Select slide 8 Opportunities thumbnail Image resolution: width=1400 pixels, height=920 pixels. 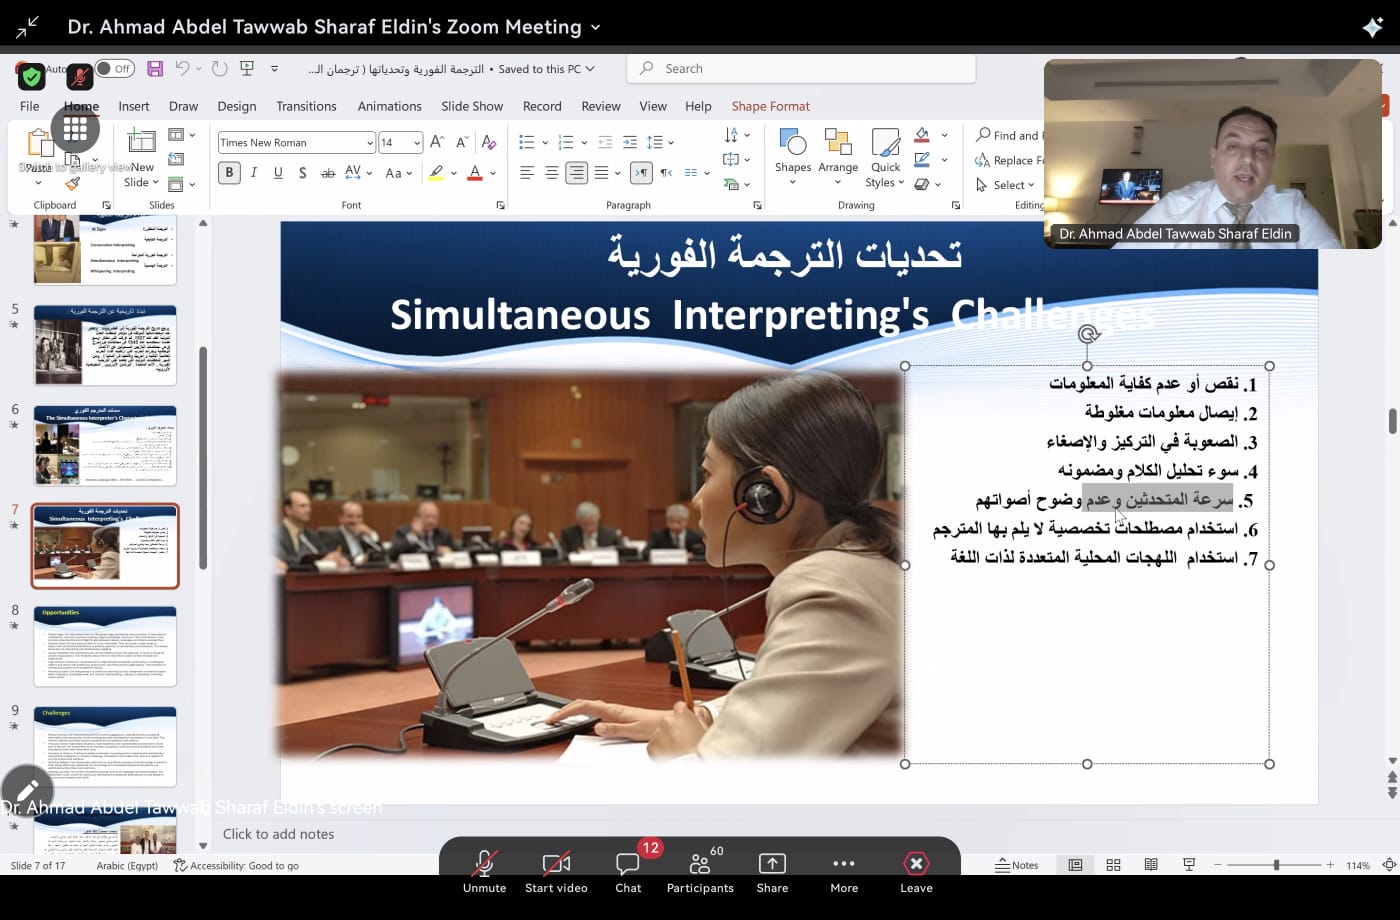pos(105,646)
